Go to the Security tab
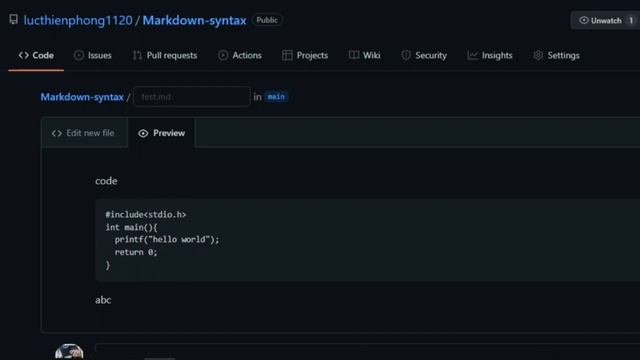Viewport: 640px width, 360px height. pos(424,55)
